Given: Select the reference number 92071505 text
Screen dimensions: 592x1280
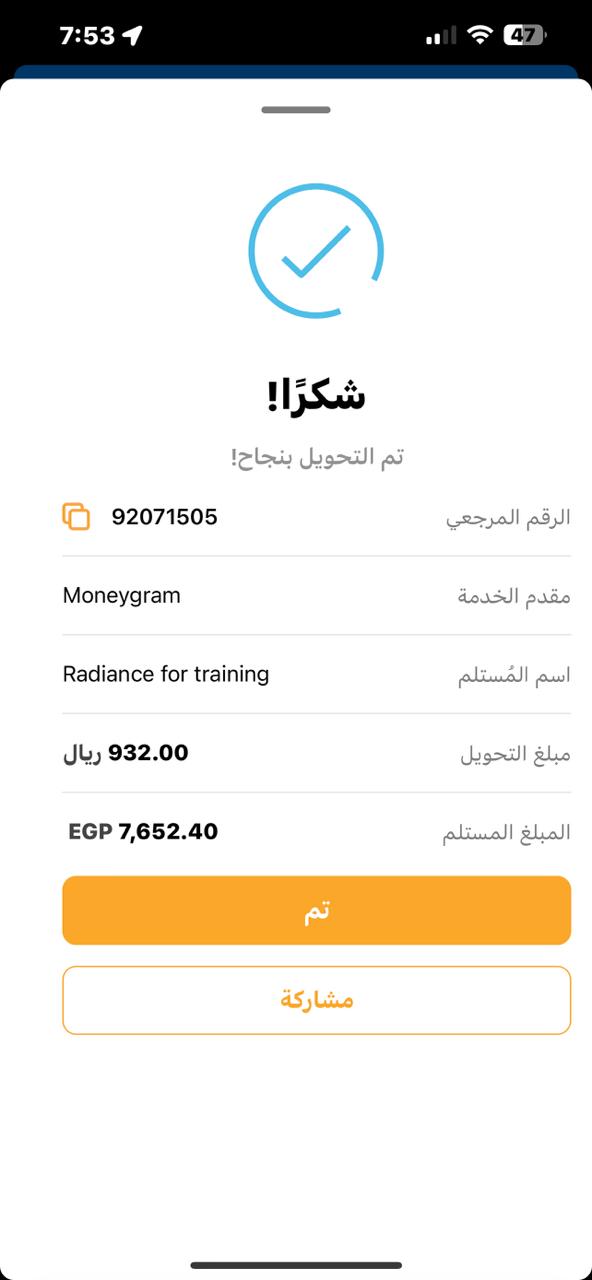Looking at the screenshot, I should [x=164, y=517].
